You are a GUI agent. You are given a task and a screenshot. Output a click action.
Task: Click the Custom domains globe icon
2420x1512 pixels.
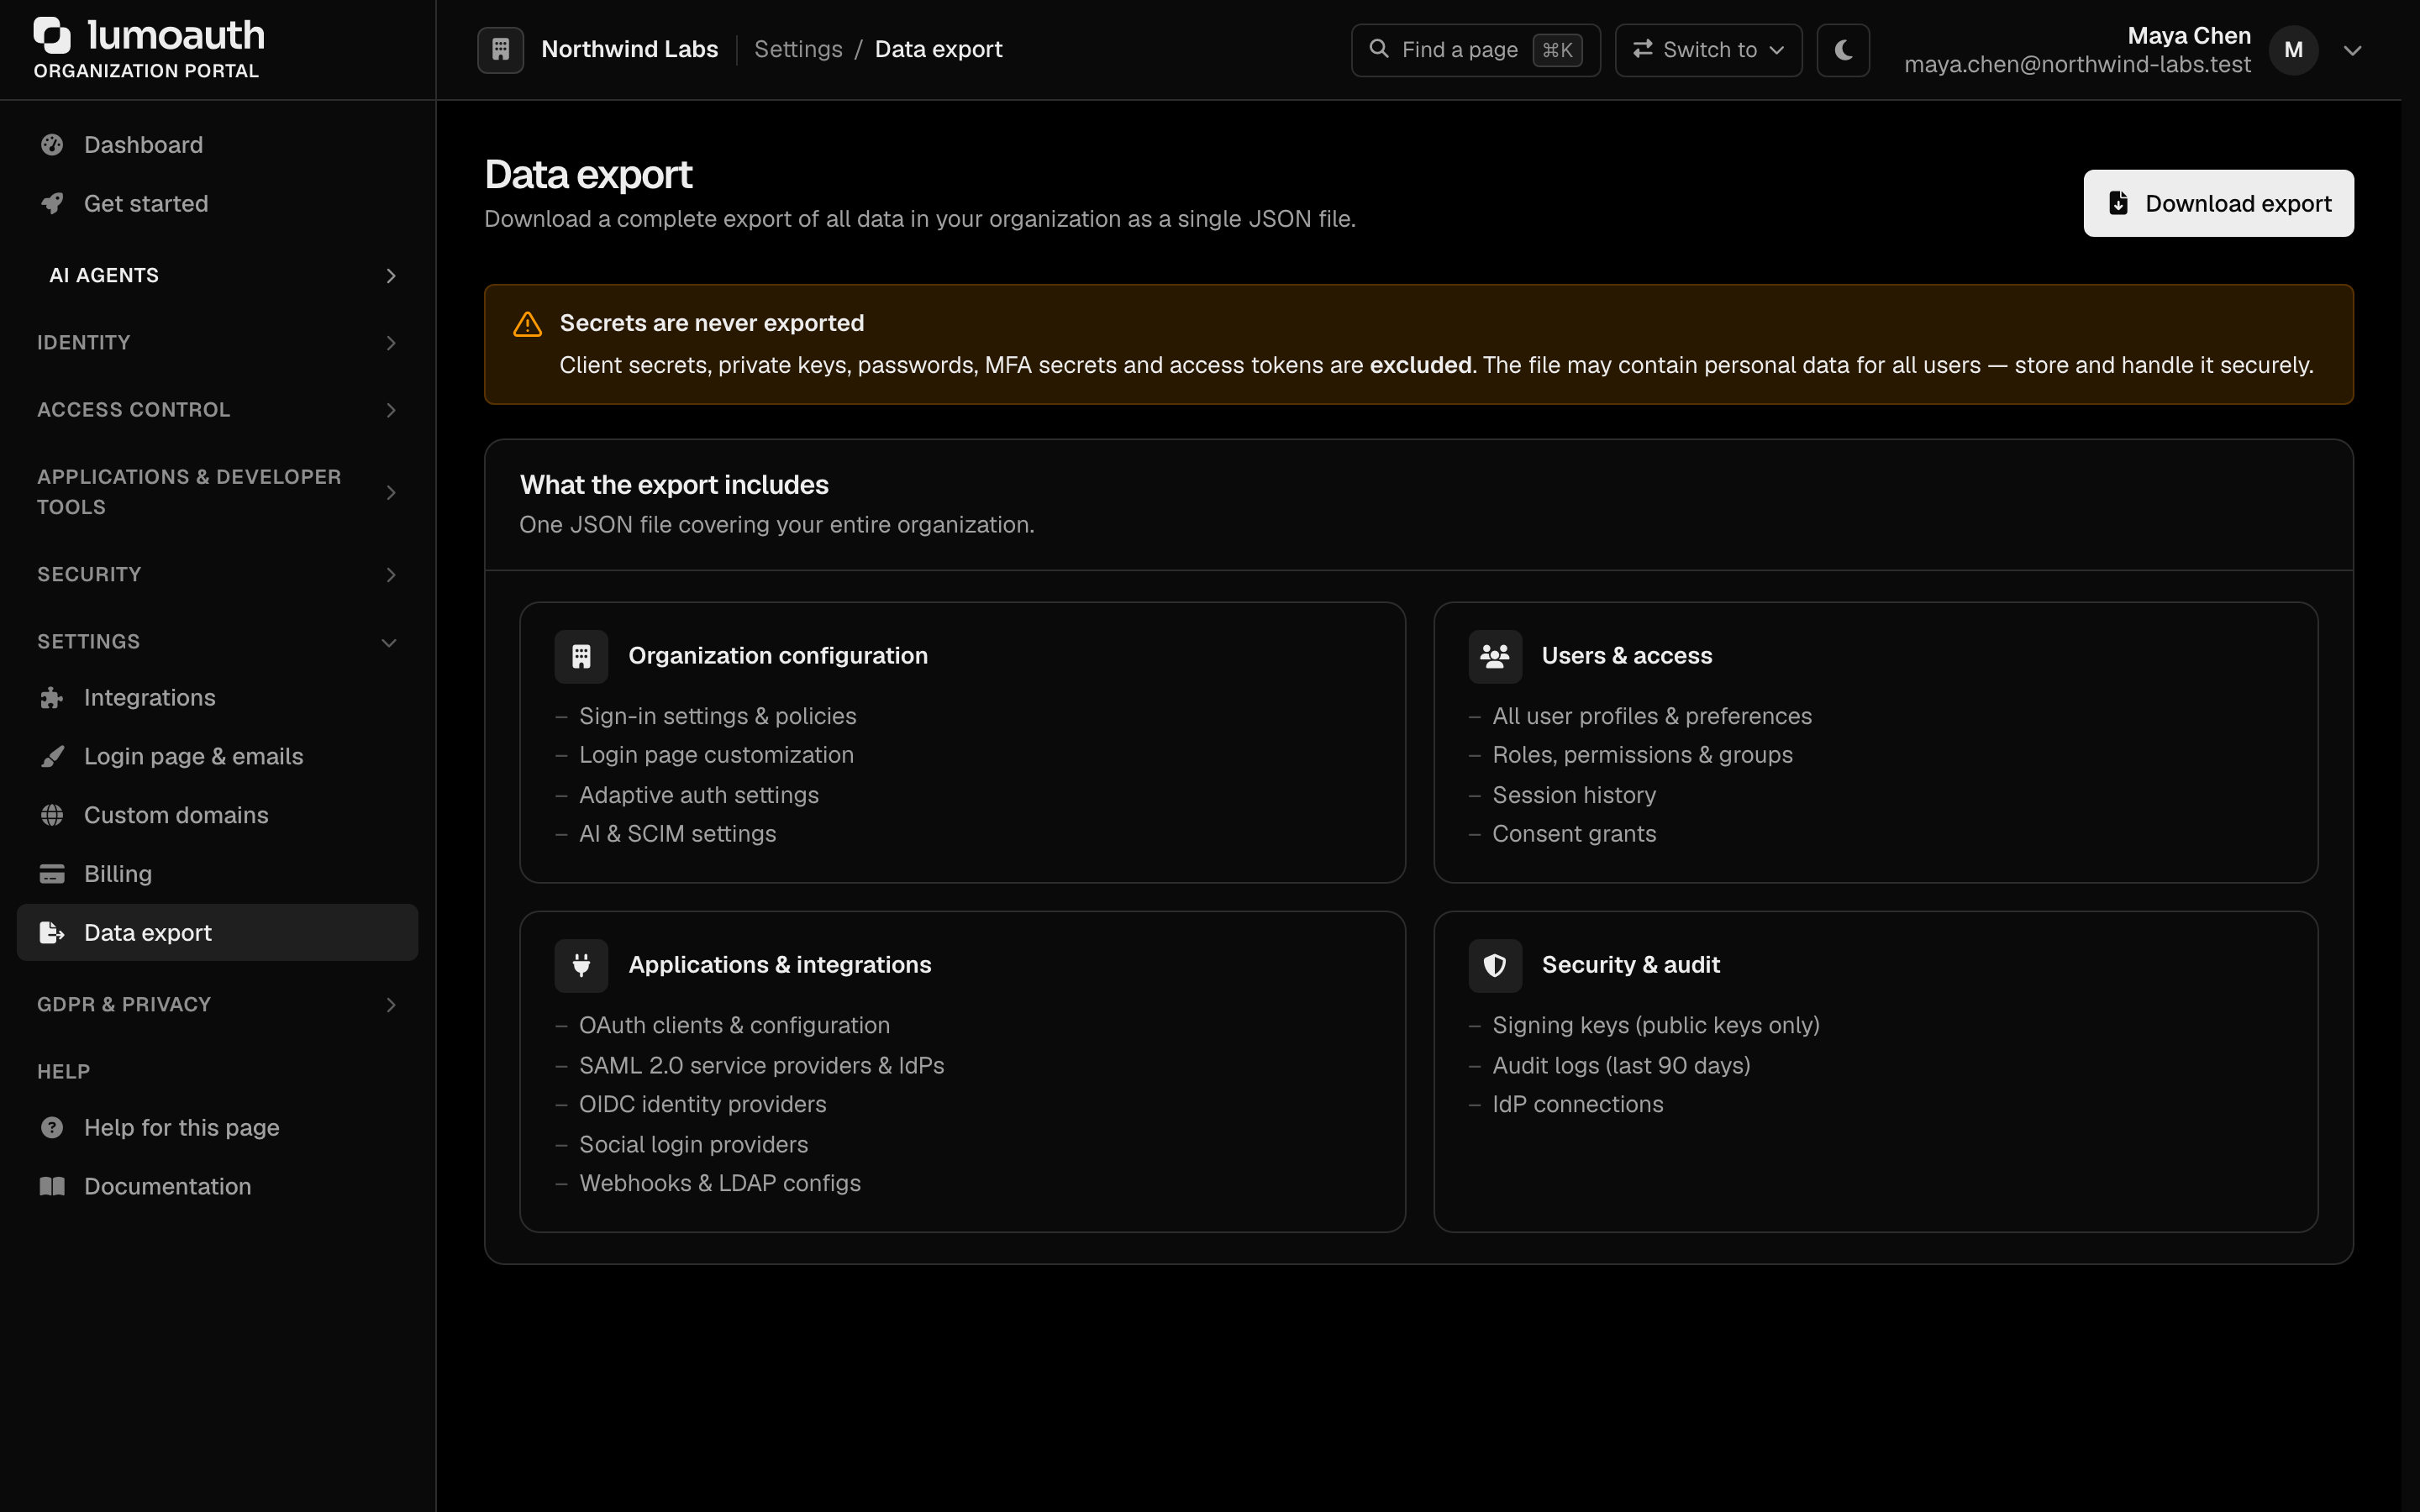[52, 815]
